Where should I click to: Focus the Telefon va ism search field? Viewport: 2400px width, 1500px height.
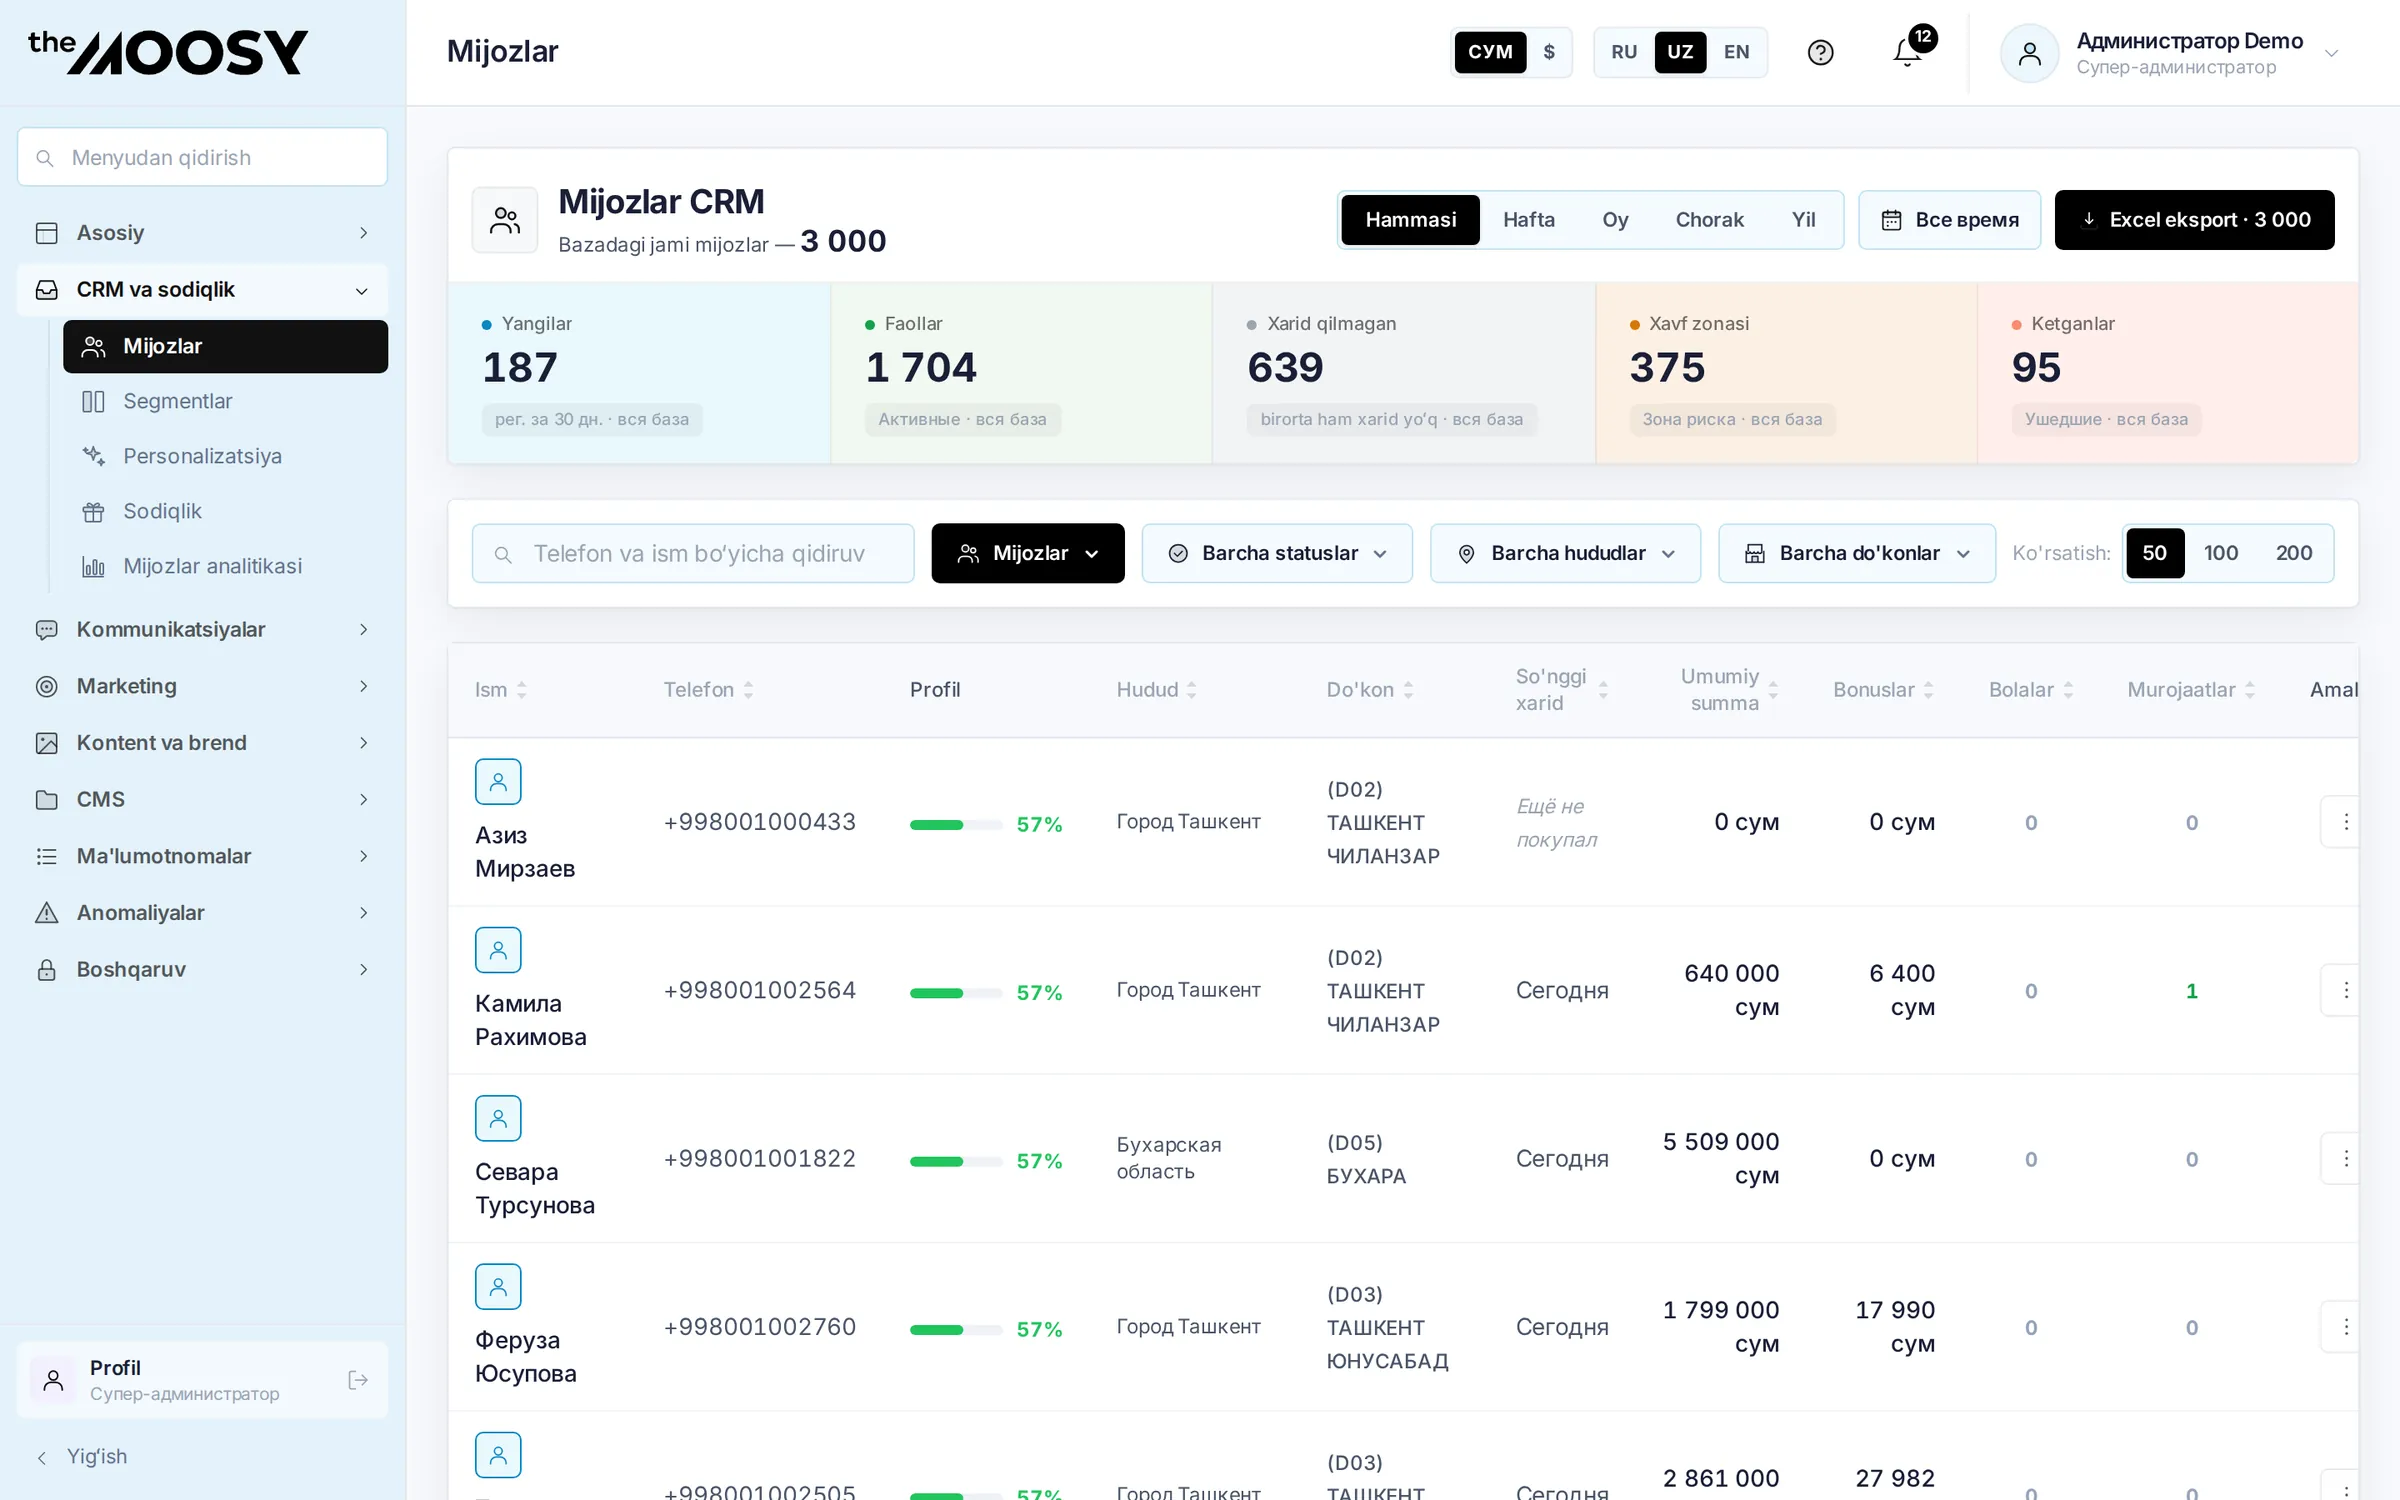pyautogui.click(x=693, y=553)
